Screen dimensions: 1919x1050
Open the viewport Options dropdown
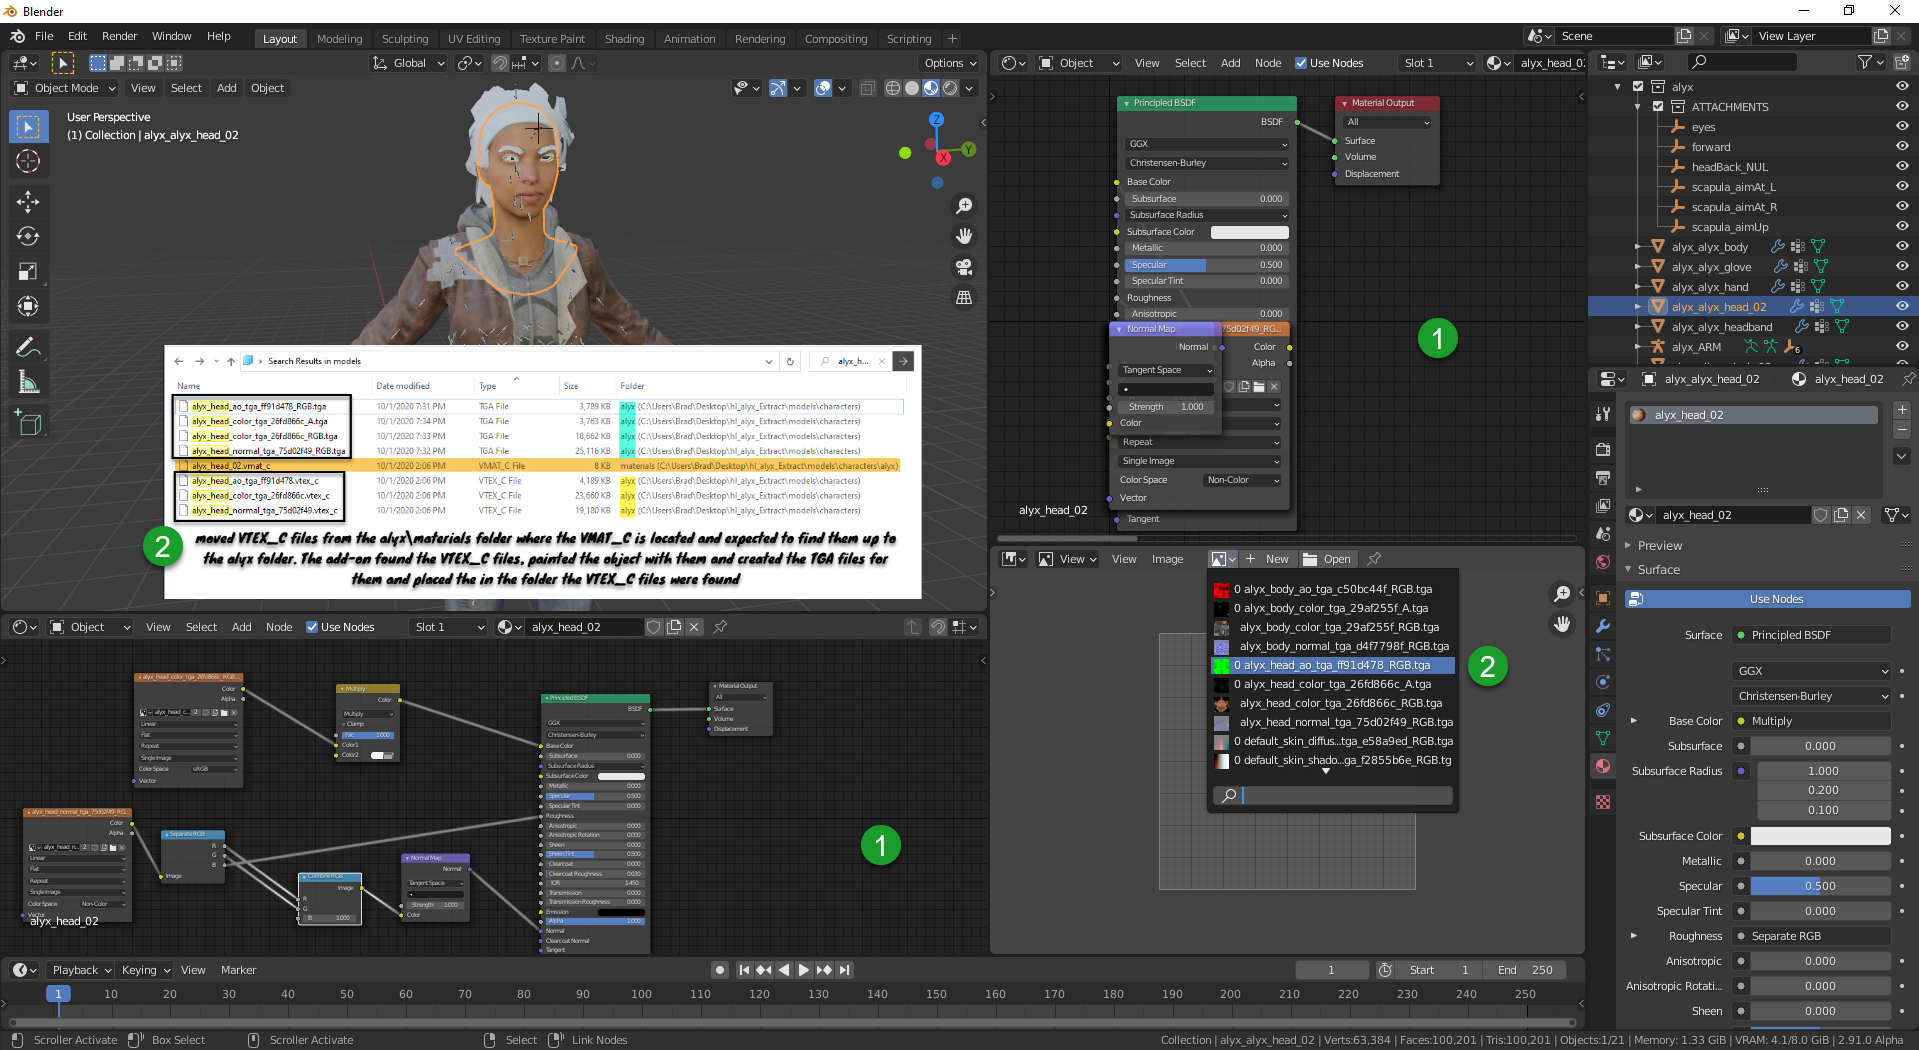[x=950, y=63]
